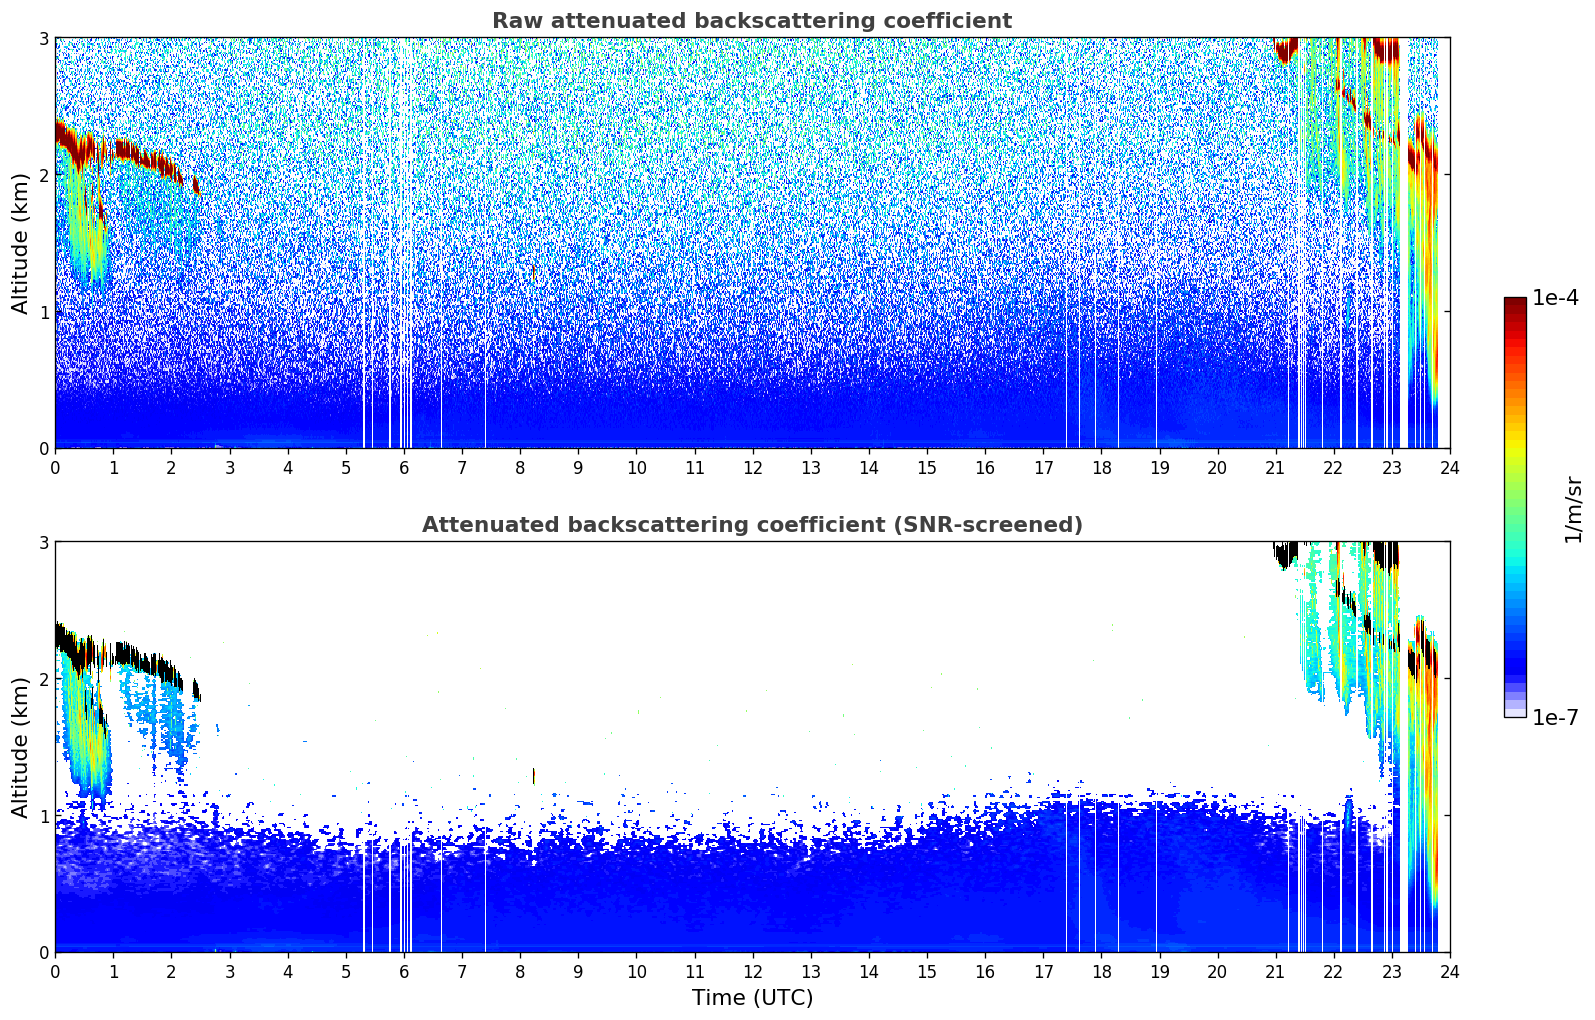Screen dimensions: 1595x1020
Task: Click the bottom plot's 'Altitude (km)' label
Action: click(x=21, y=747)
